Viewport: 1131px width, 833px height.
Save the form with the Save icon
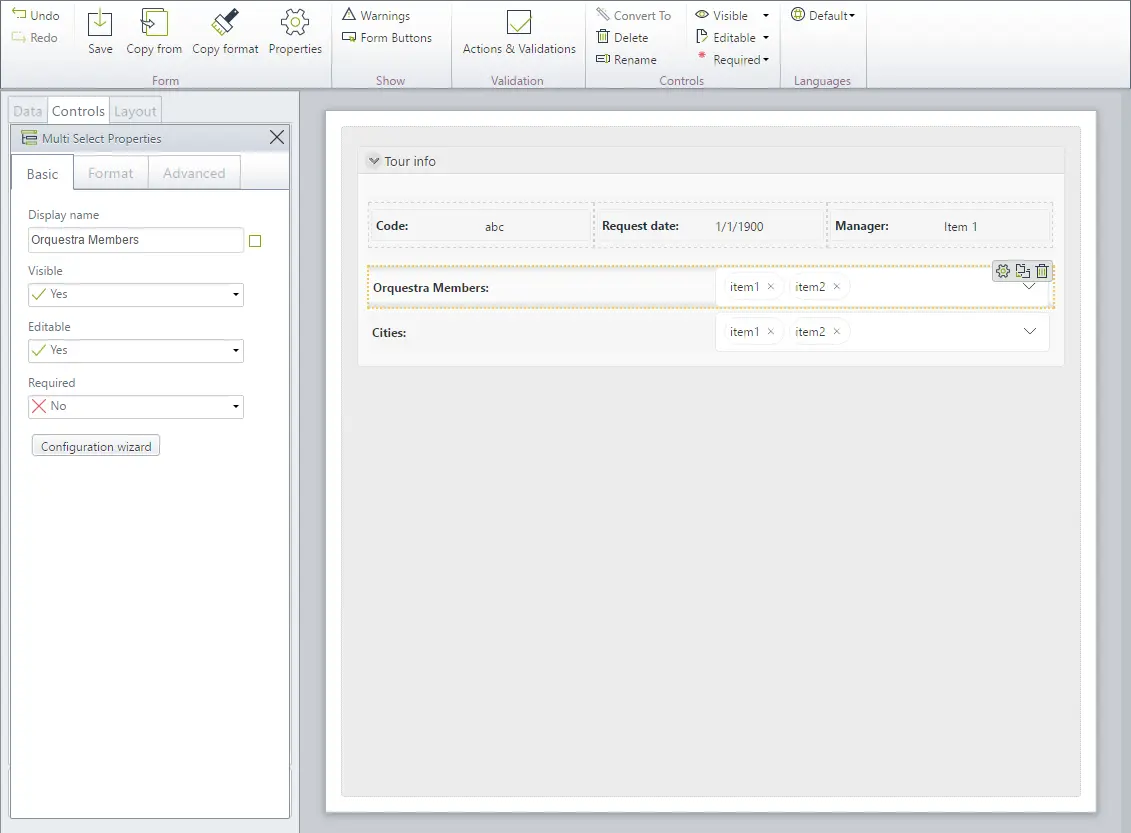(x=100, y=23)
